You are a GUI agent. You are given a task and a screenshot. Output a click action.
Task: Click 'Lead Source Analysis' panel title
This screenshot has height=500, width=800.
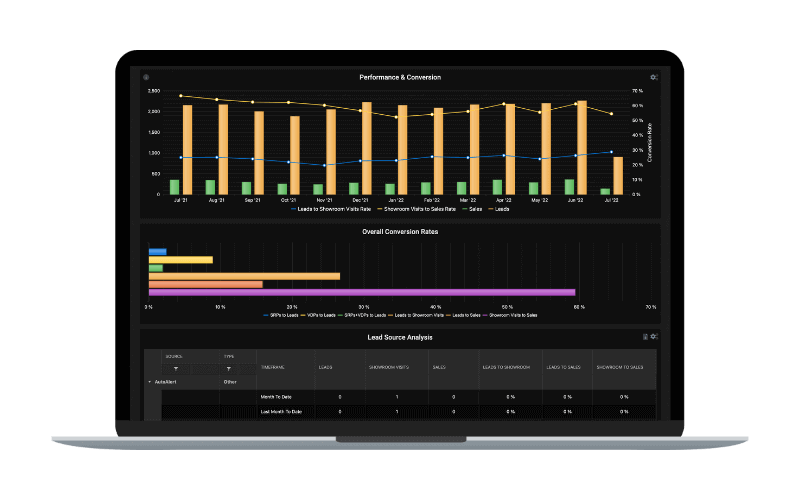coord(400,337)
